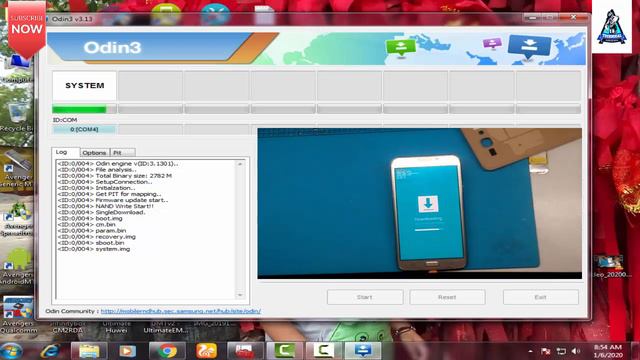Select the 0:[COM4] port field

pyautogui.click(x=84, y=129)
